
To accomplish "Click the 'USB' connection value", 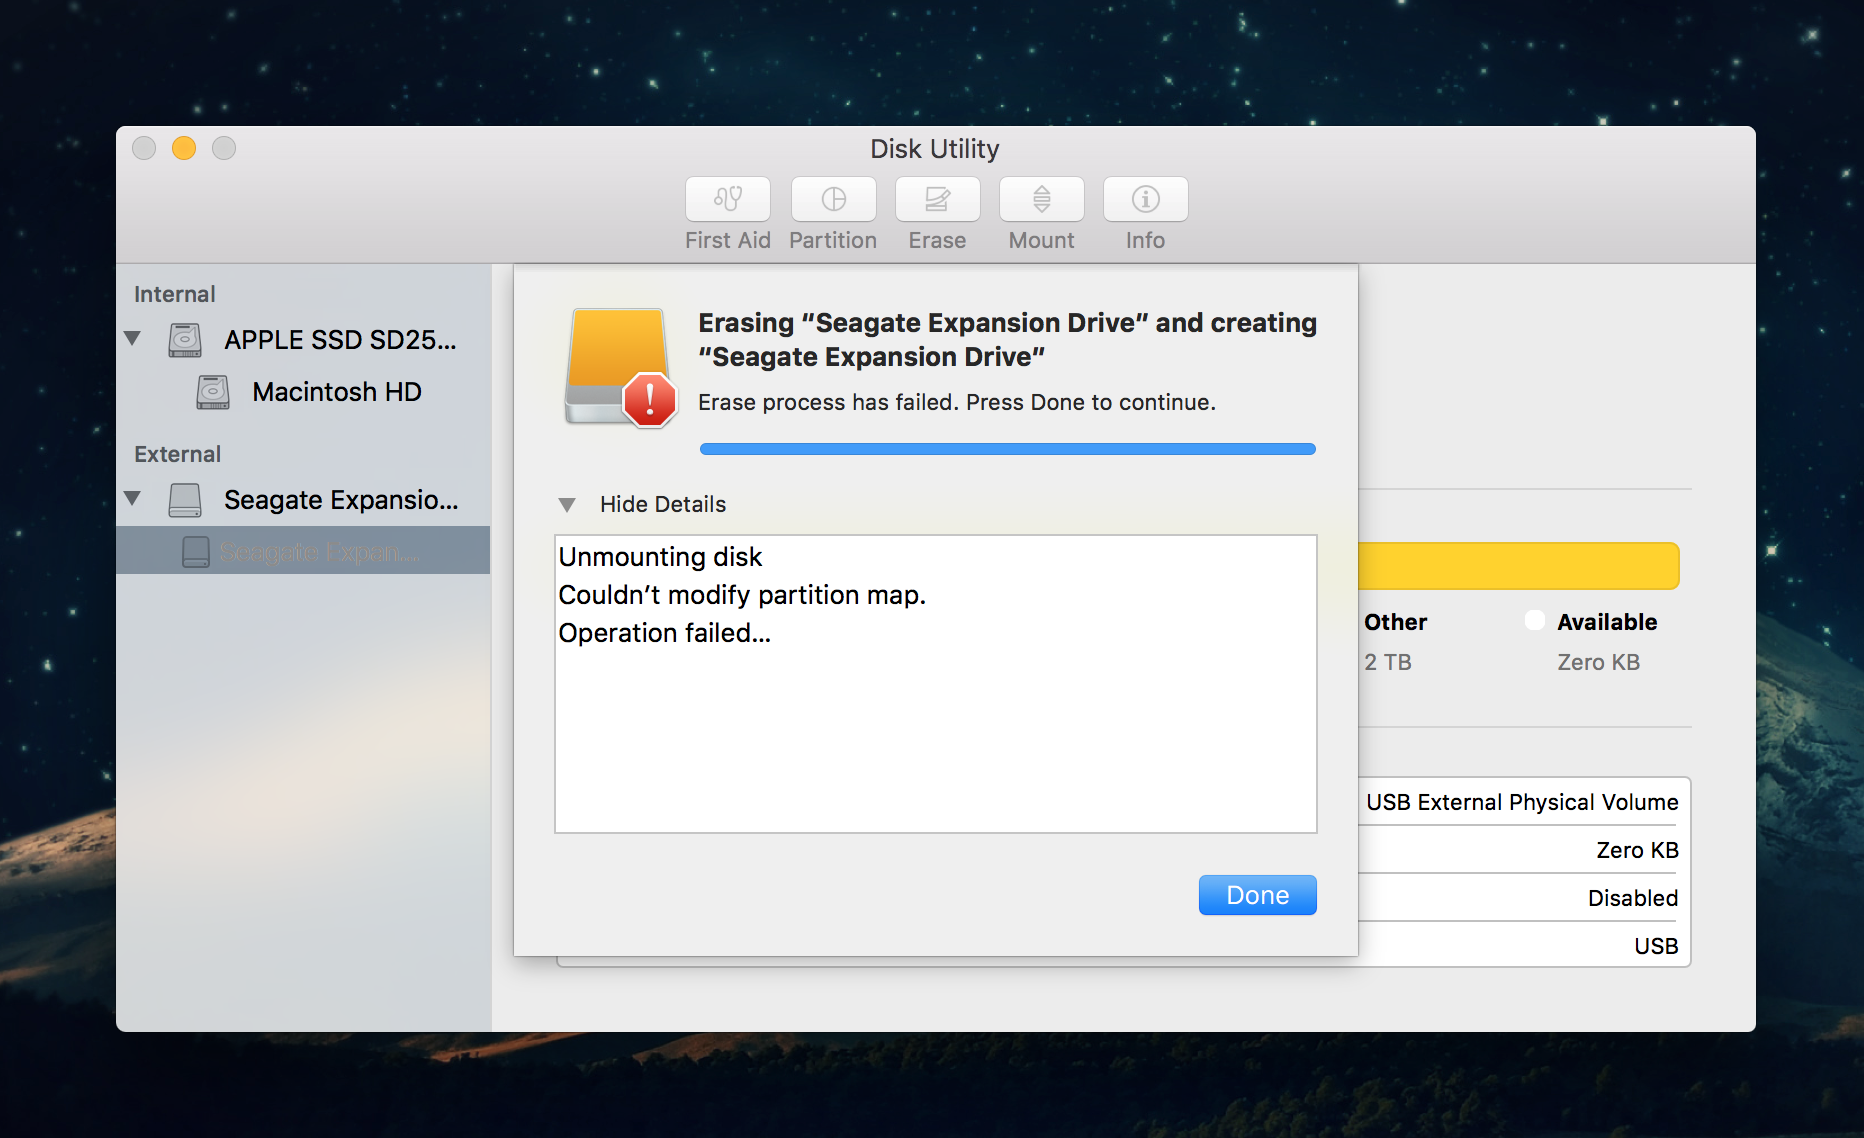I will (x=1656, y=946).
